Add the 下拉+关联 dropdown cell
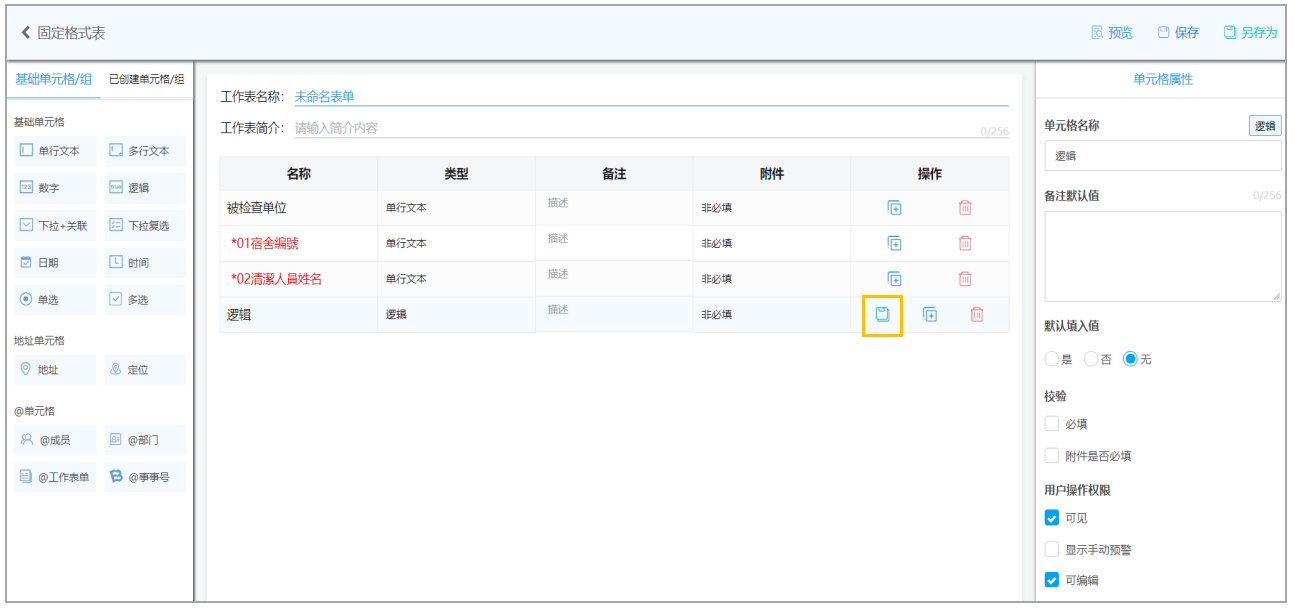The image size is (1294, 611). [55, 226]
